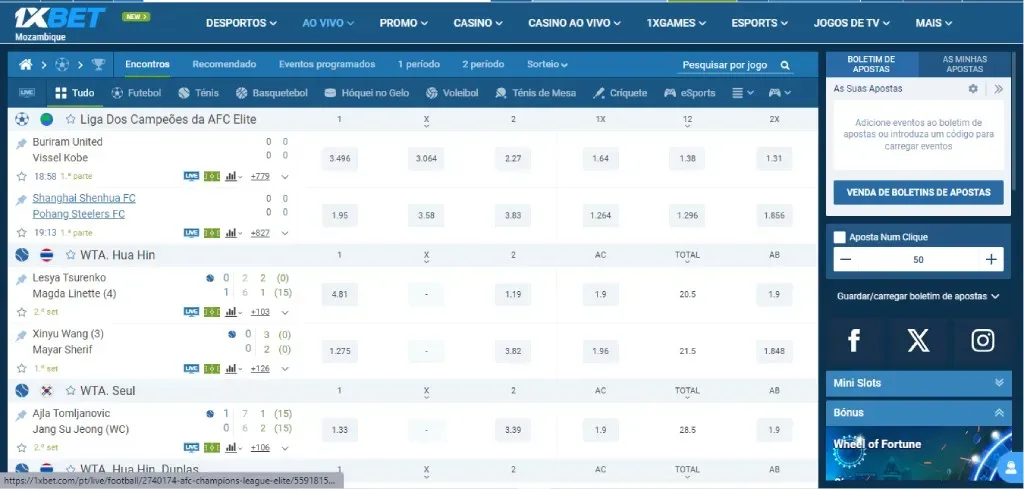The width and height of the screenshot is (1024, 489).
Task: Open bet slip settings gear icon
Action: [x=973, y=88]
